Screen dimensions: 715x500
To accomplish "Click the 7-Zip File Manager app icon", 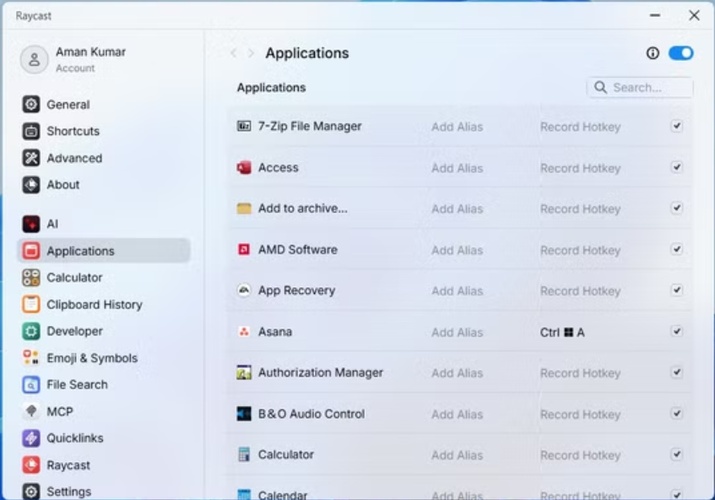I will point(244,126).
